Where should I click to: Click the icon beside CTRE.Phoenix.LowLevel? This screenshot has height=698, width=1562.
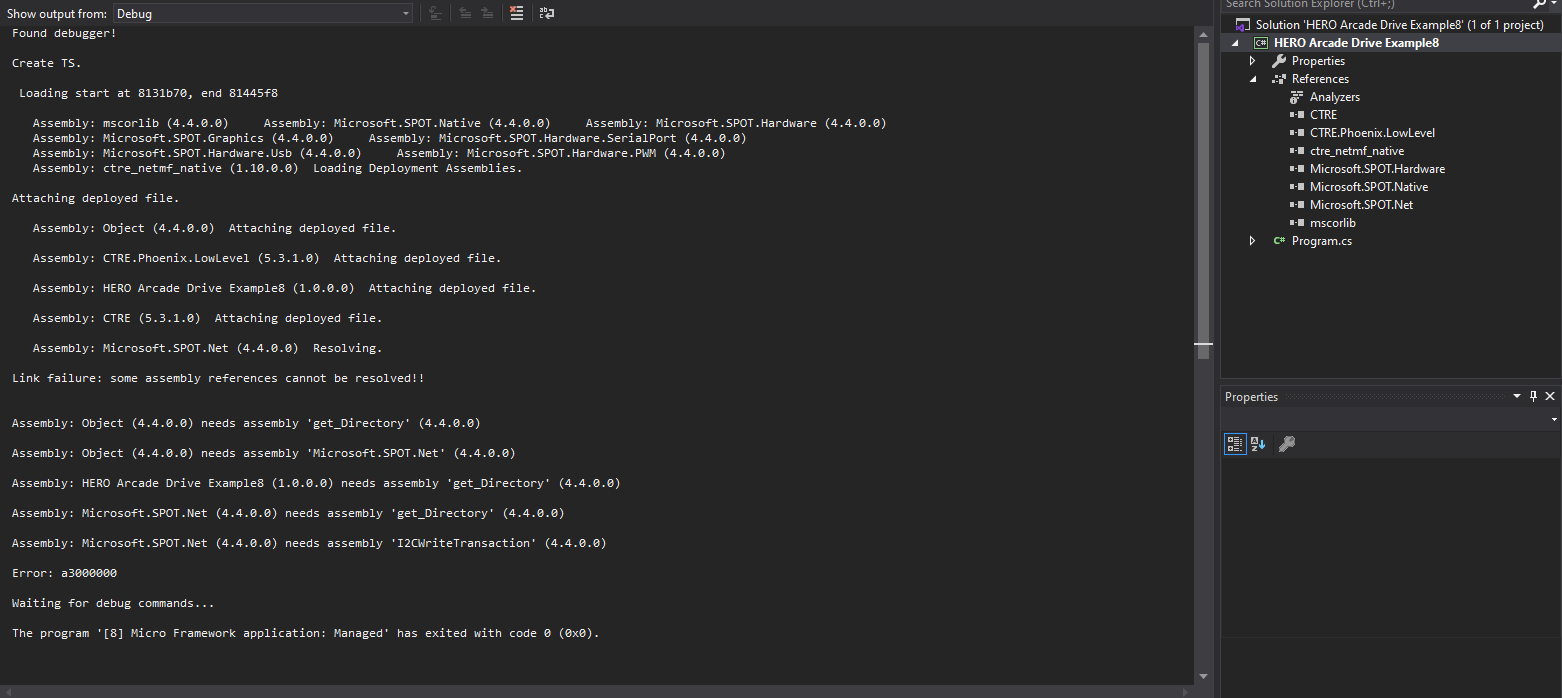coord(1297,133)
